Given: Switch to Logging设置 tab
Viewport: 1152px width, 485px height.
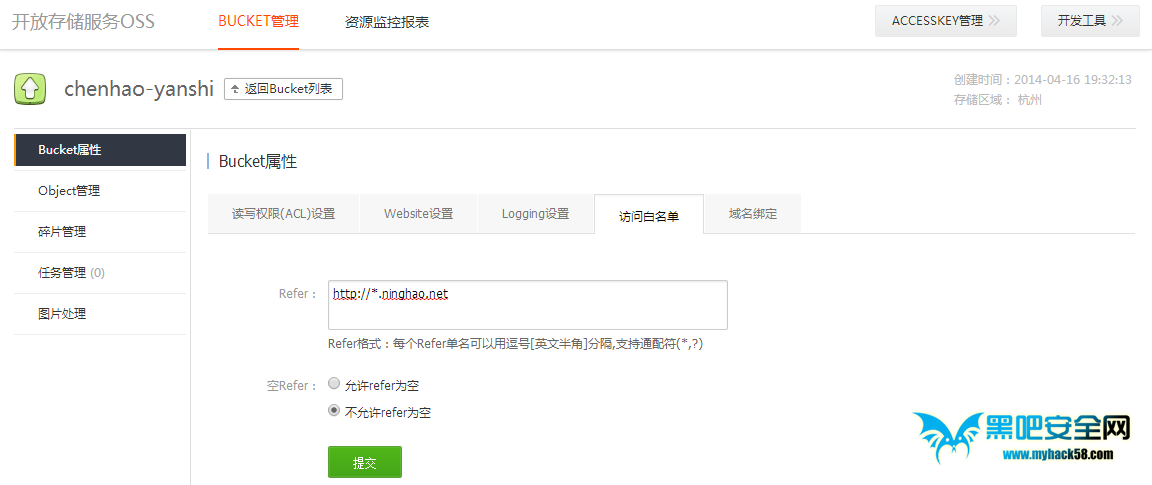Looking at the screenshot, I should coord(536,214).
